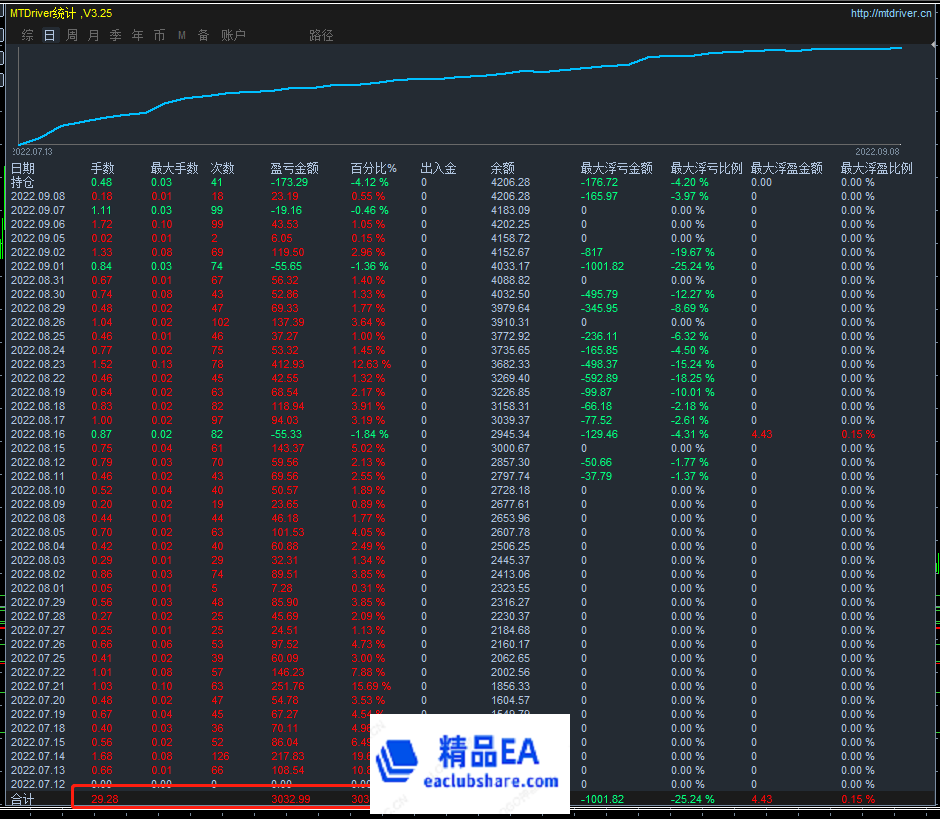Open the 周 weekly statistics tab
Screen dimensions: 940x819
click(72, 35)
